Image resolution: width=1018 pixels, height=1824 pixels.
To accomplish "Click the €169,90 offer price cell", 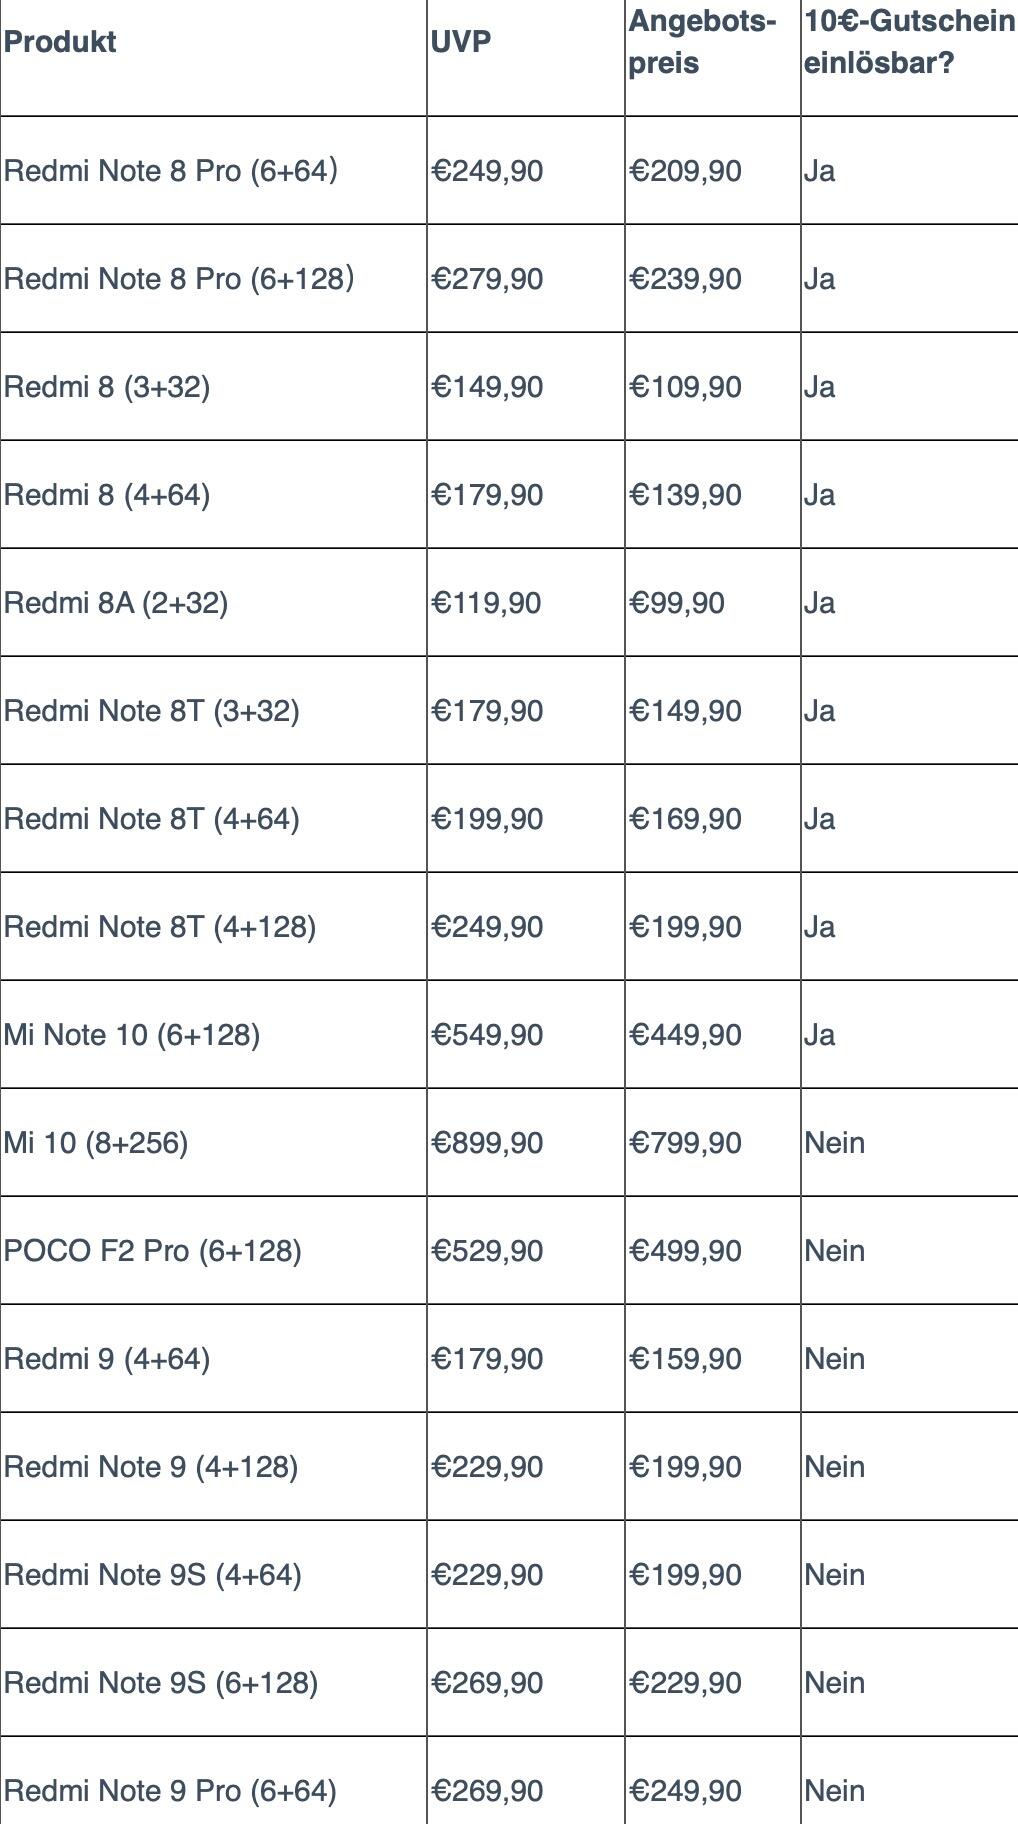I will (x=686, y=819).
